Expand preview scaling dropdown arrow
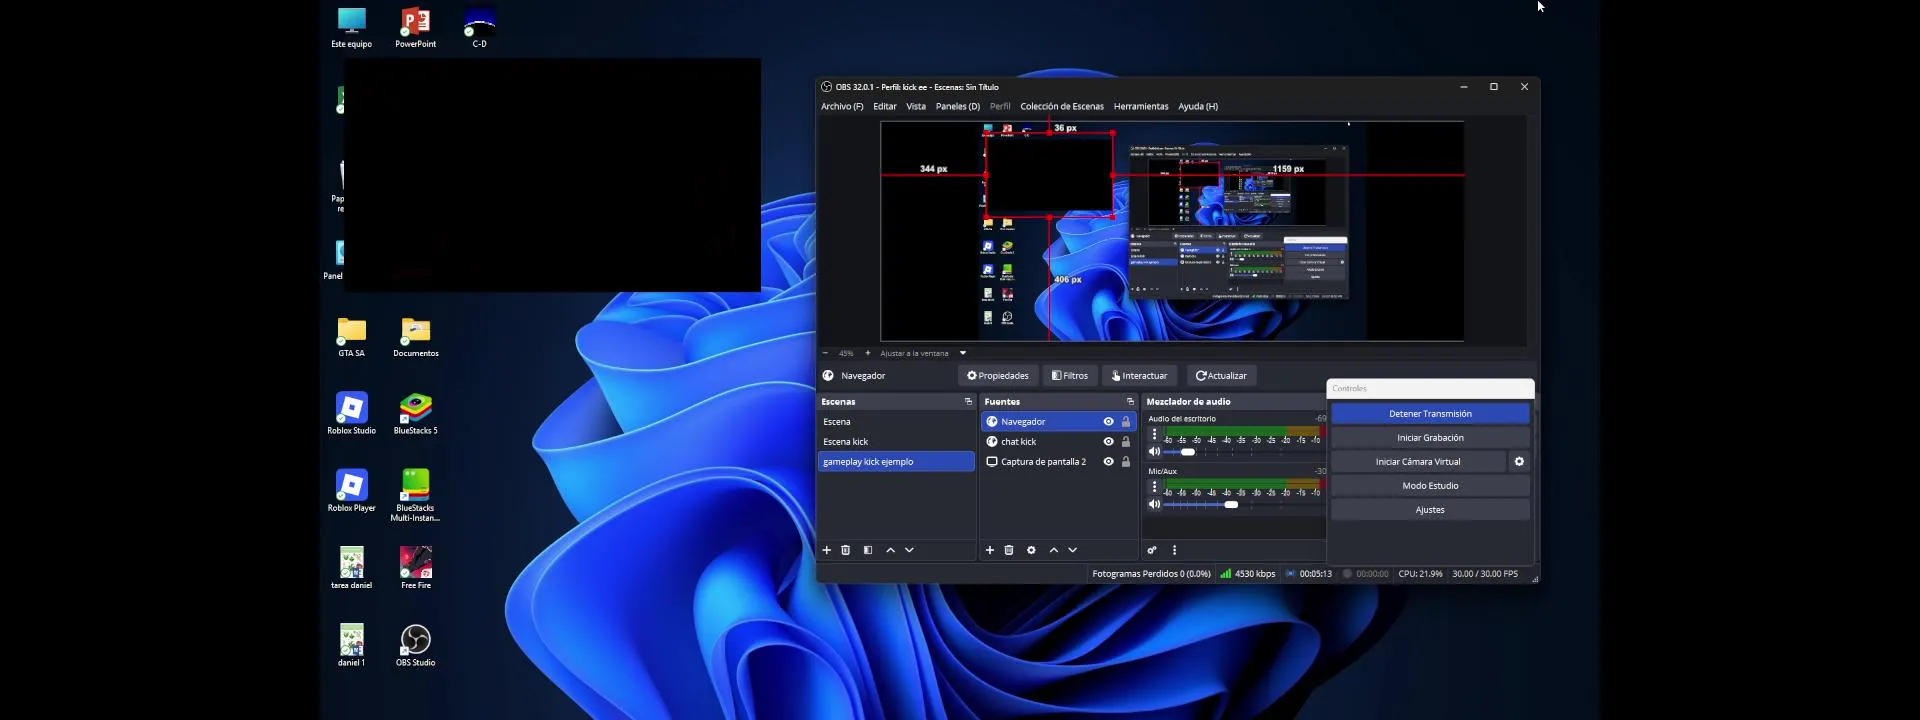The height and width of the screenshot is (720, 1920). coord(963,353)
